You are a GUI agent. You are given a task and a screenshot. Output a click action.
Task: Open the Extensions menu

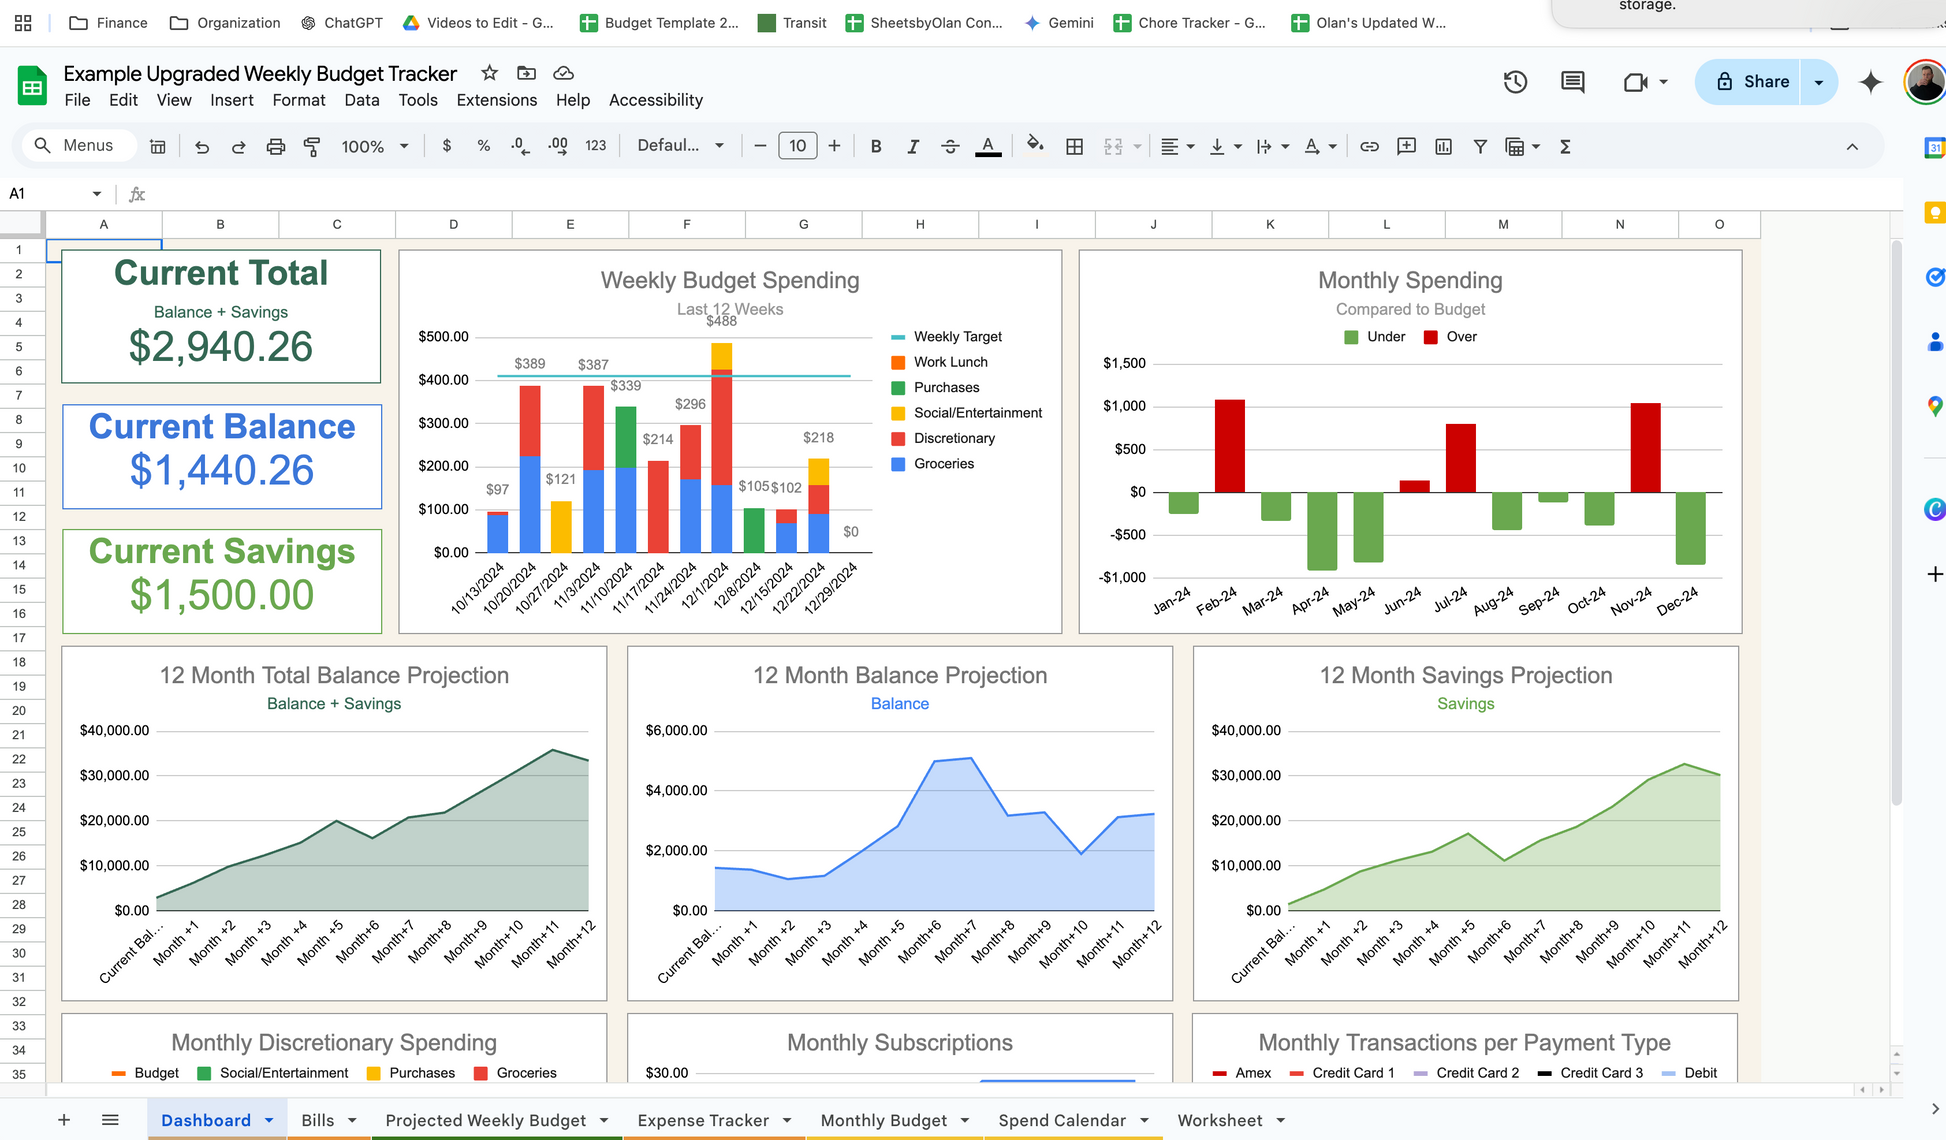tap(496, 100)
